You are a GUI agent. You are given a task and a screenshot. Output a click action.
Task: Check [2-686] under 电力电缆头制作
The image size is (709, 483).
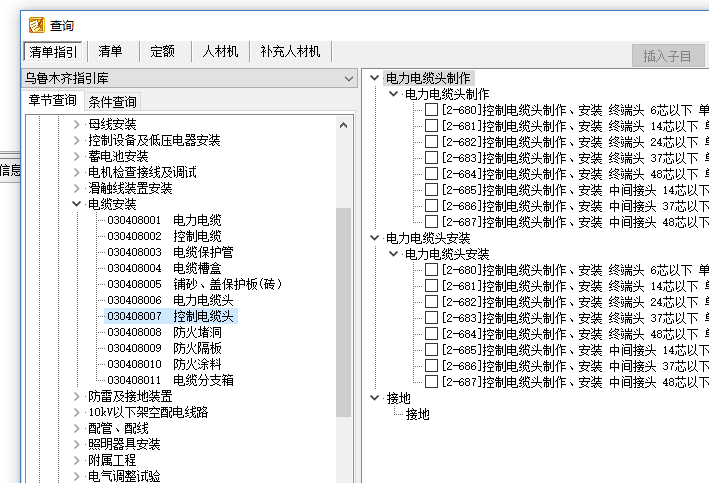[x=432, y=206]
